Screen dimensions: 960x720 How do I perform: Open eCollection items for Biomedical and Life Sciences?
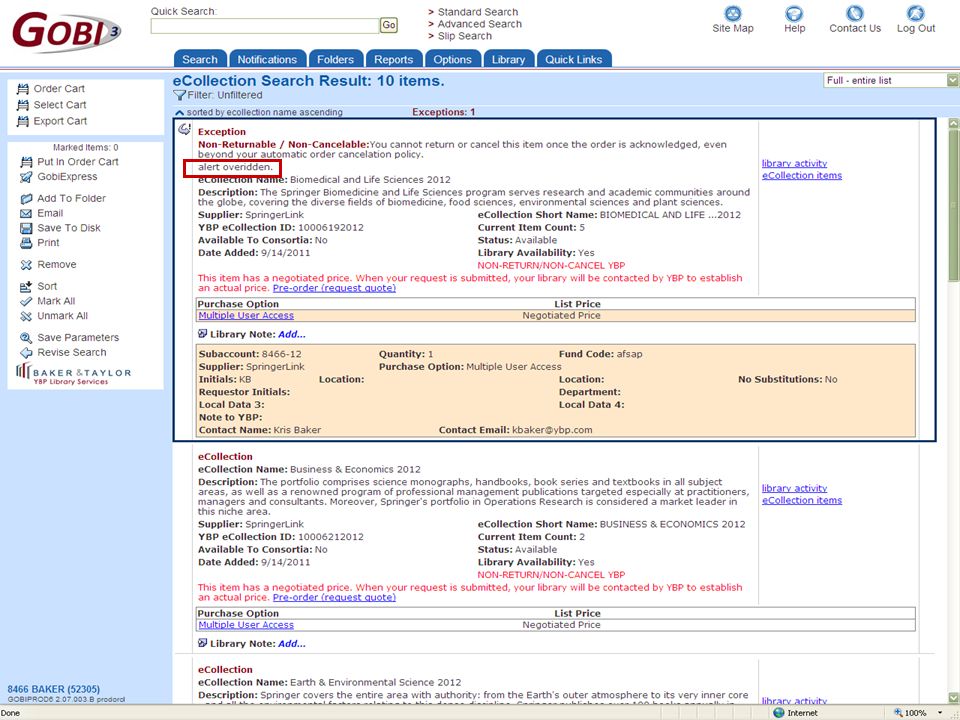click(801, 176)
